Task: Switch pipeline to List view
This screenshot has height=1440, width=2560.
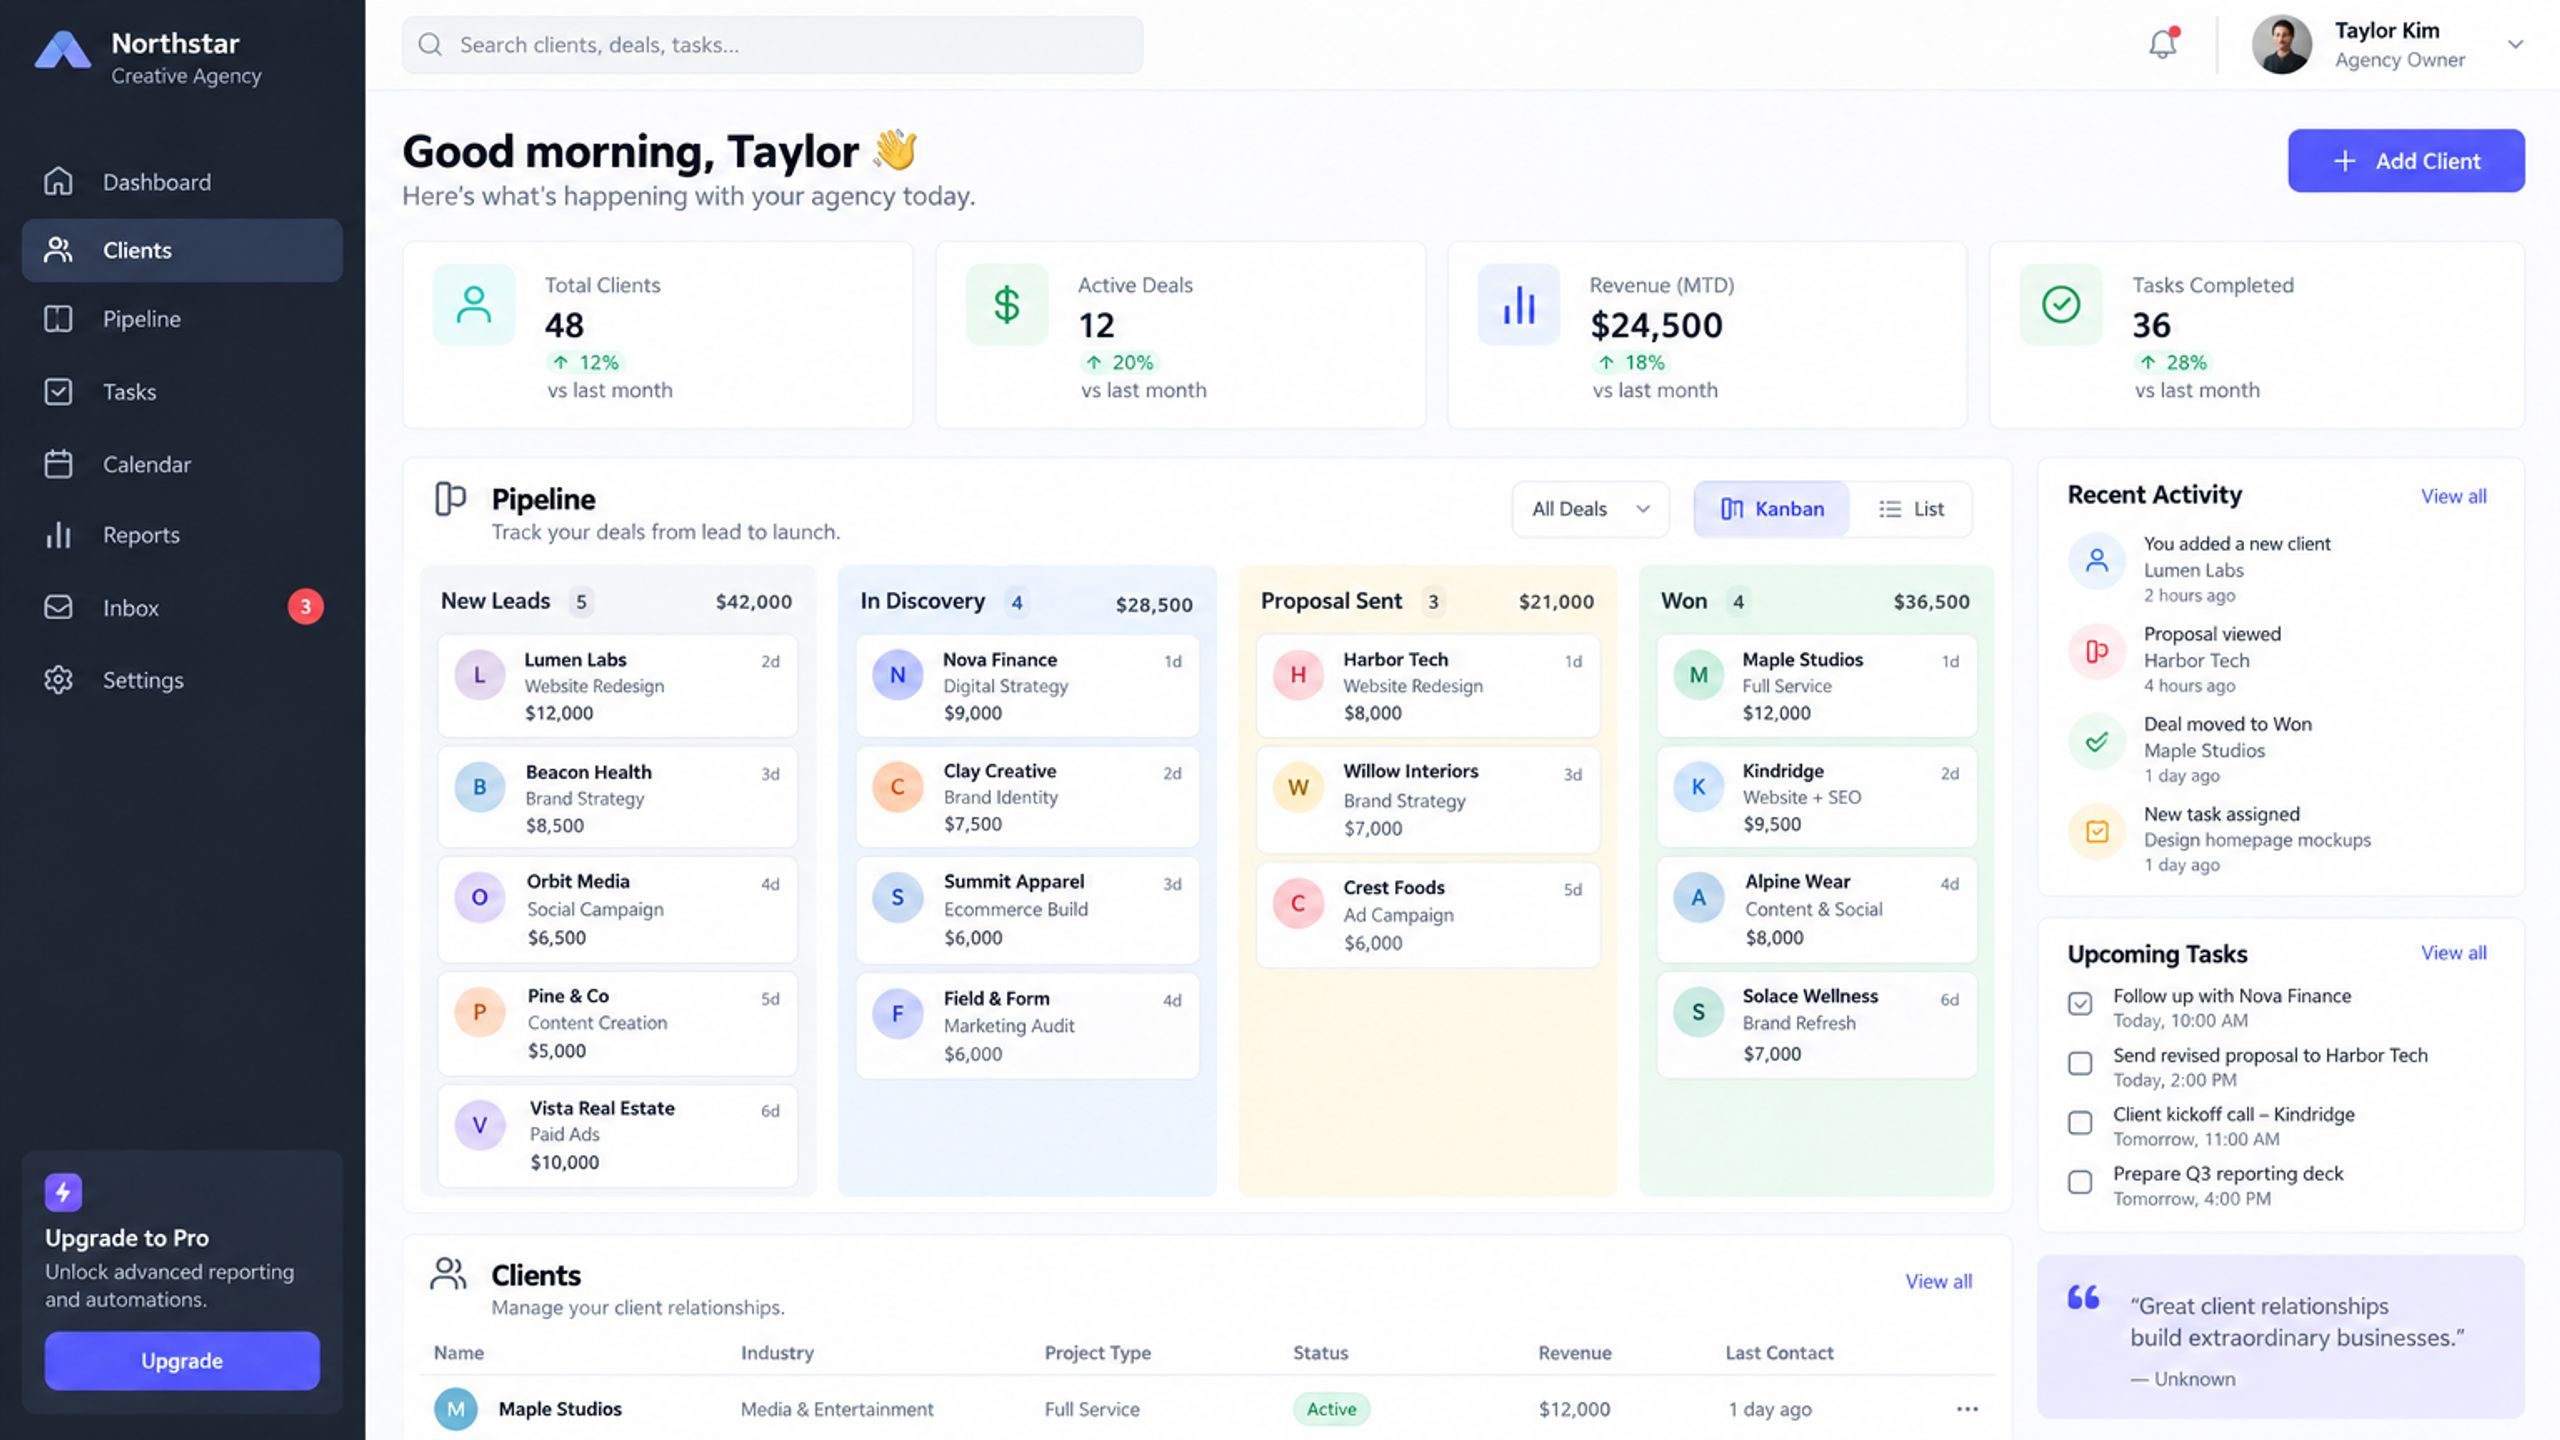Action: click(x=1911, y=509)
